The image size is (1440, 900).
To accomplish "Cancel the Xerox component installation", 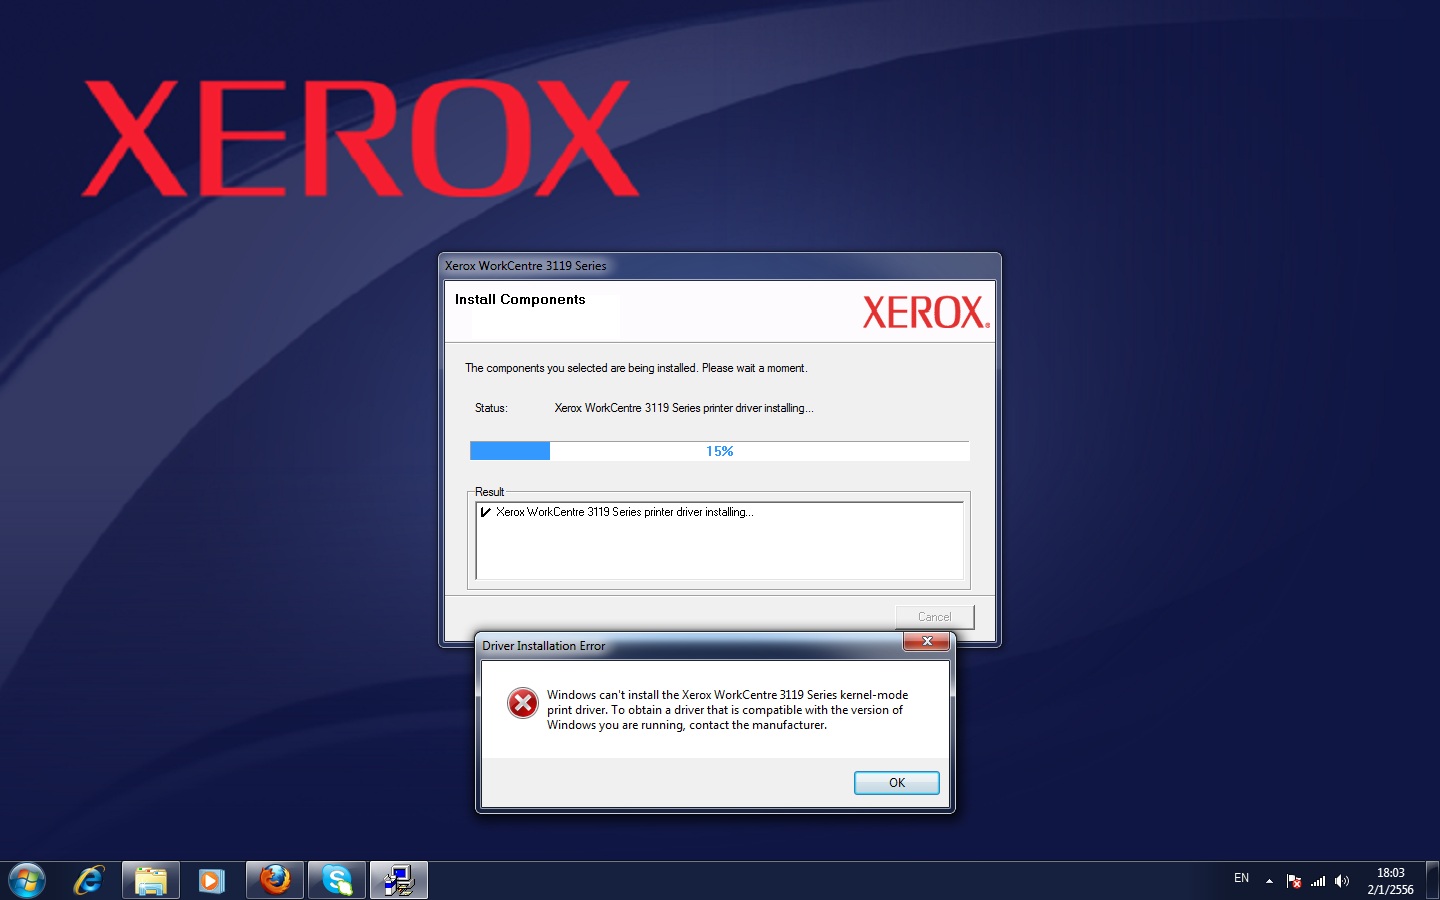I will (x=934, y=617).
